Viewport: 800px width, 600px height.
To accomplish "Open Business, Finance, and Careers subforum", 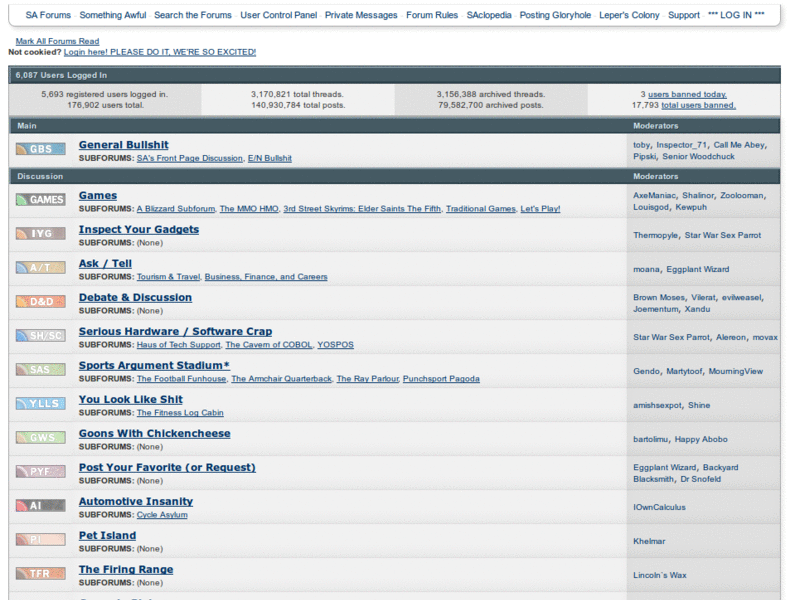I will 266,277.
